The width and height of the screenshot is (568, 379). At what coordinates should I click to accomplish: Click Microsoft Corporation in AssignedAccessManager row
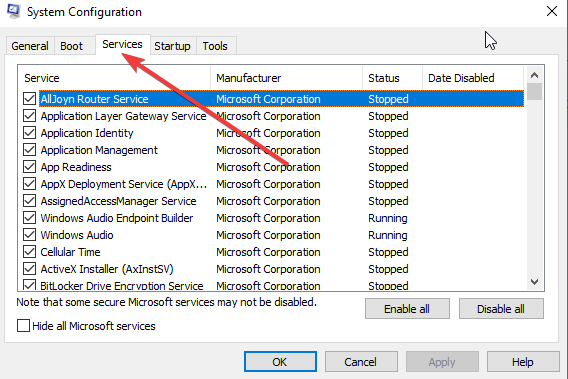268,201
